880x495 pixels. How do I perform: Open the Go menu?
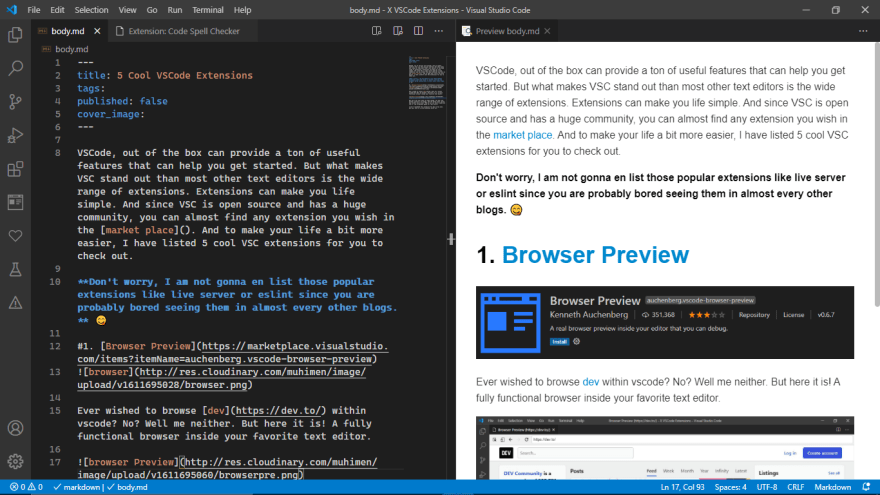tap(152, 10)
